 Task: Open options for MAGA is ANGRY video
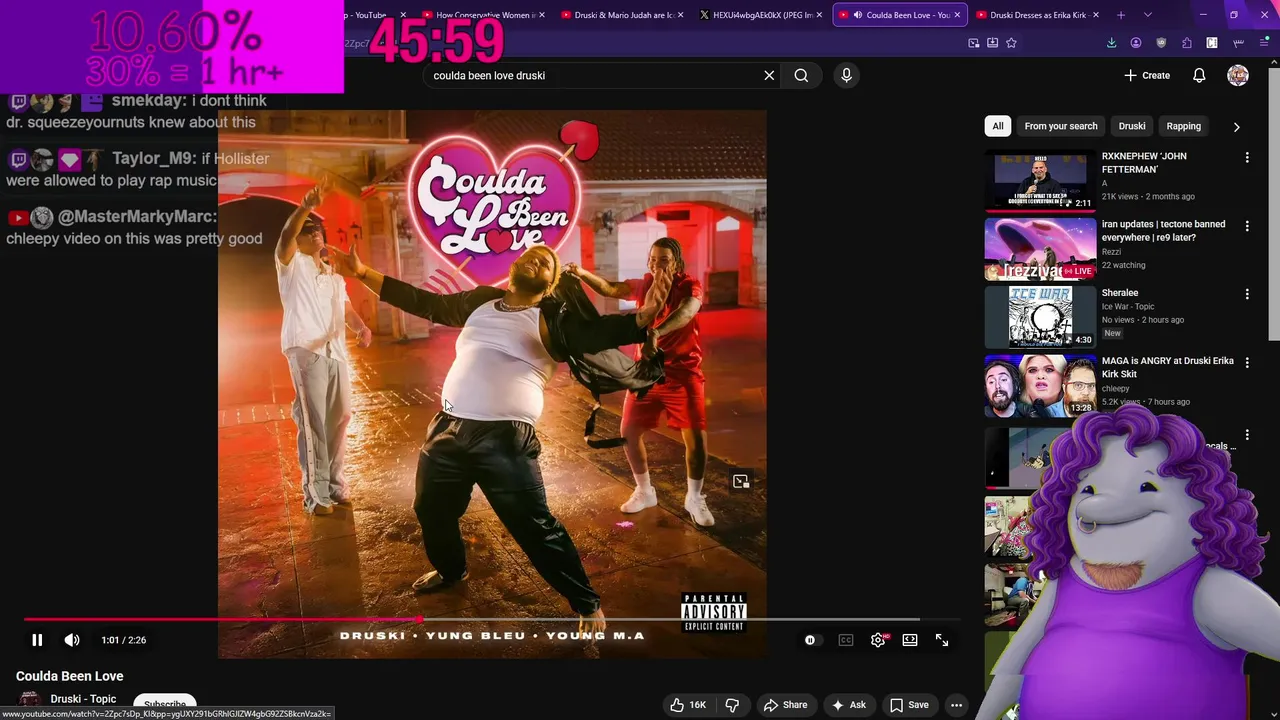[x=1247, y=362]
